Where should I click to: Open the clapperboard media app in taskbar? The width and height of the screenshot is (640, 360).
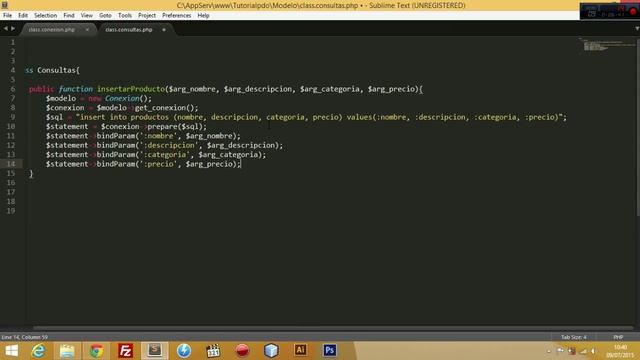click(x=213, y=351)
